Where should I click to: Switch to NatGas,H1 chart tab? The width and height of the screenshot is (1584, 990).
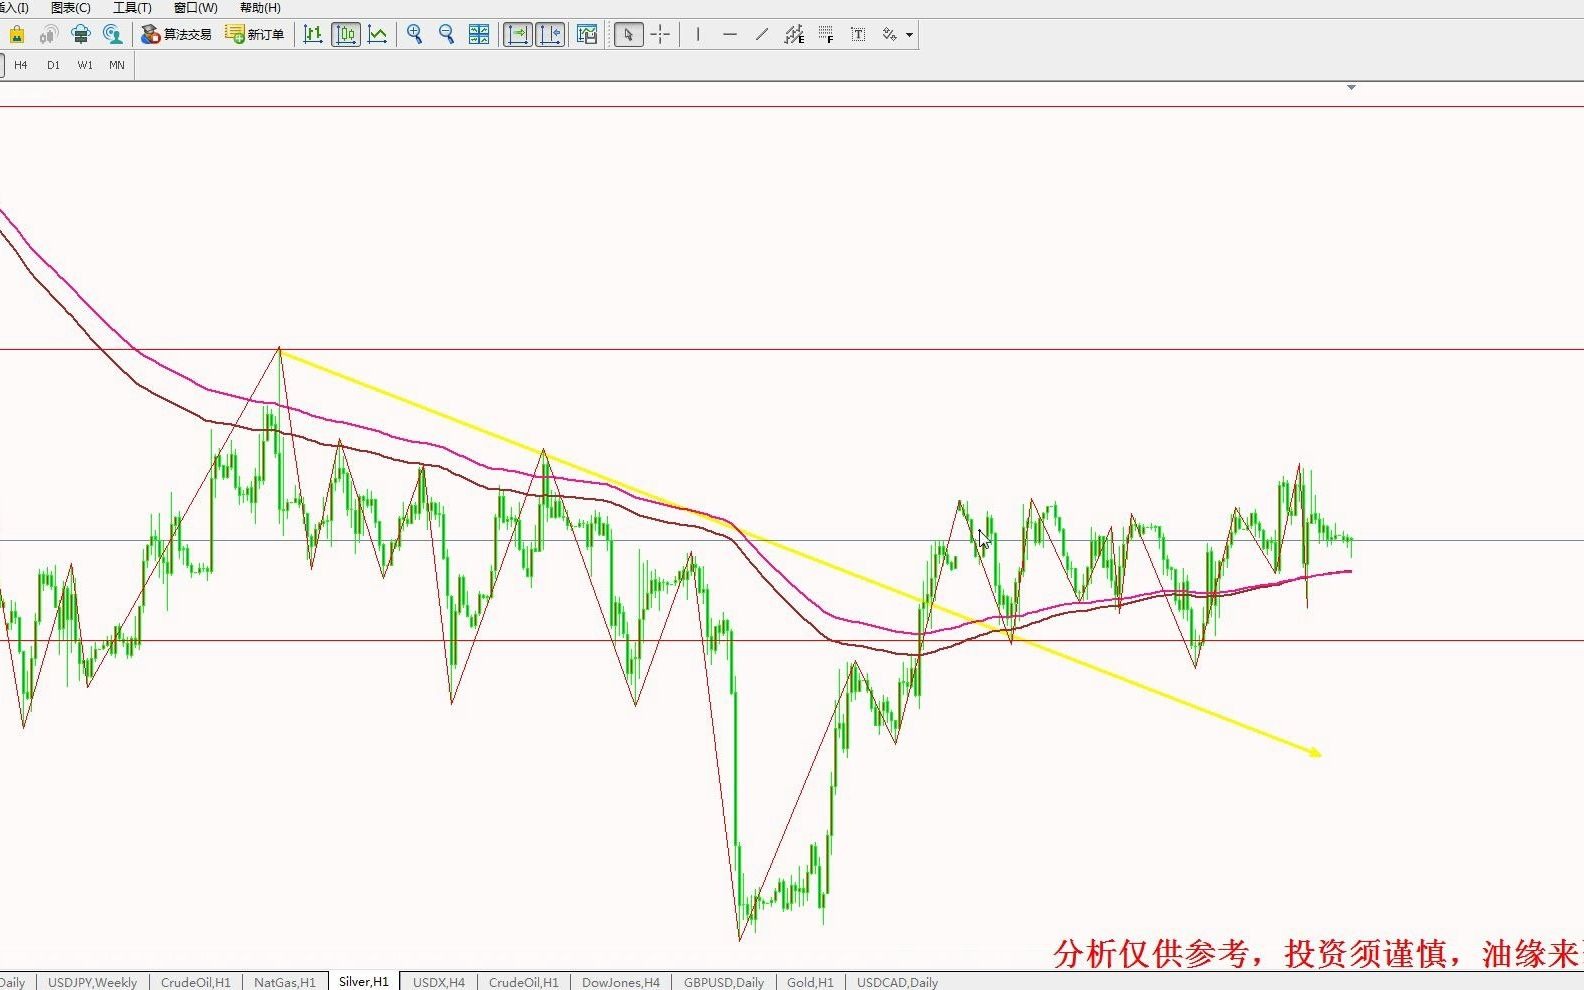[285, 982]
